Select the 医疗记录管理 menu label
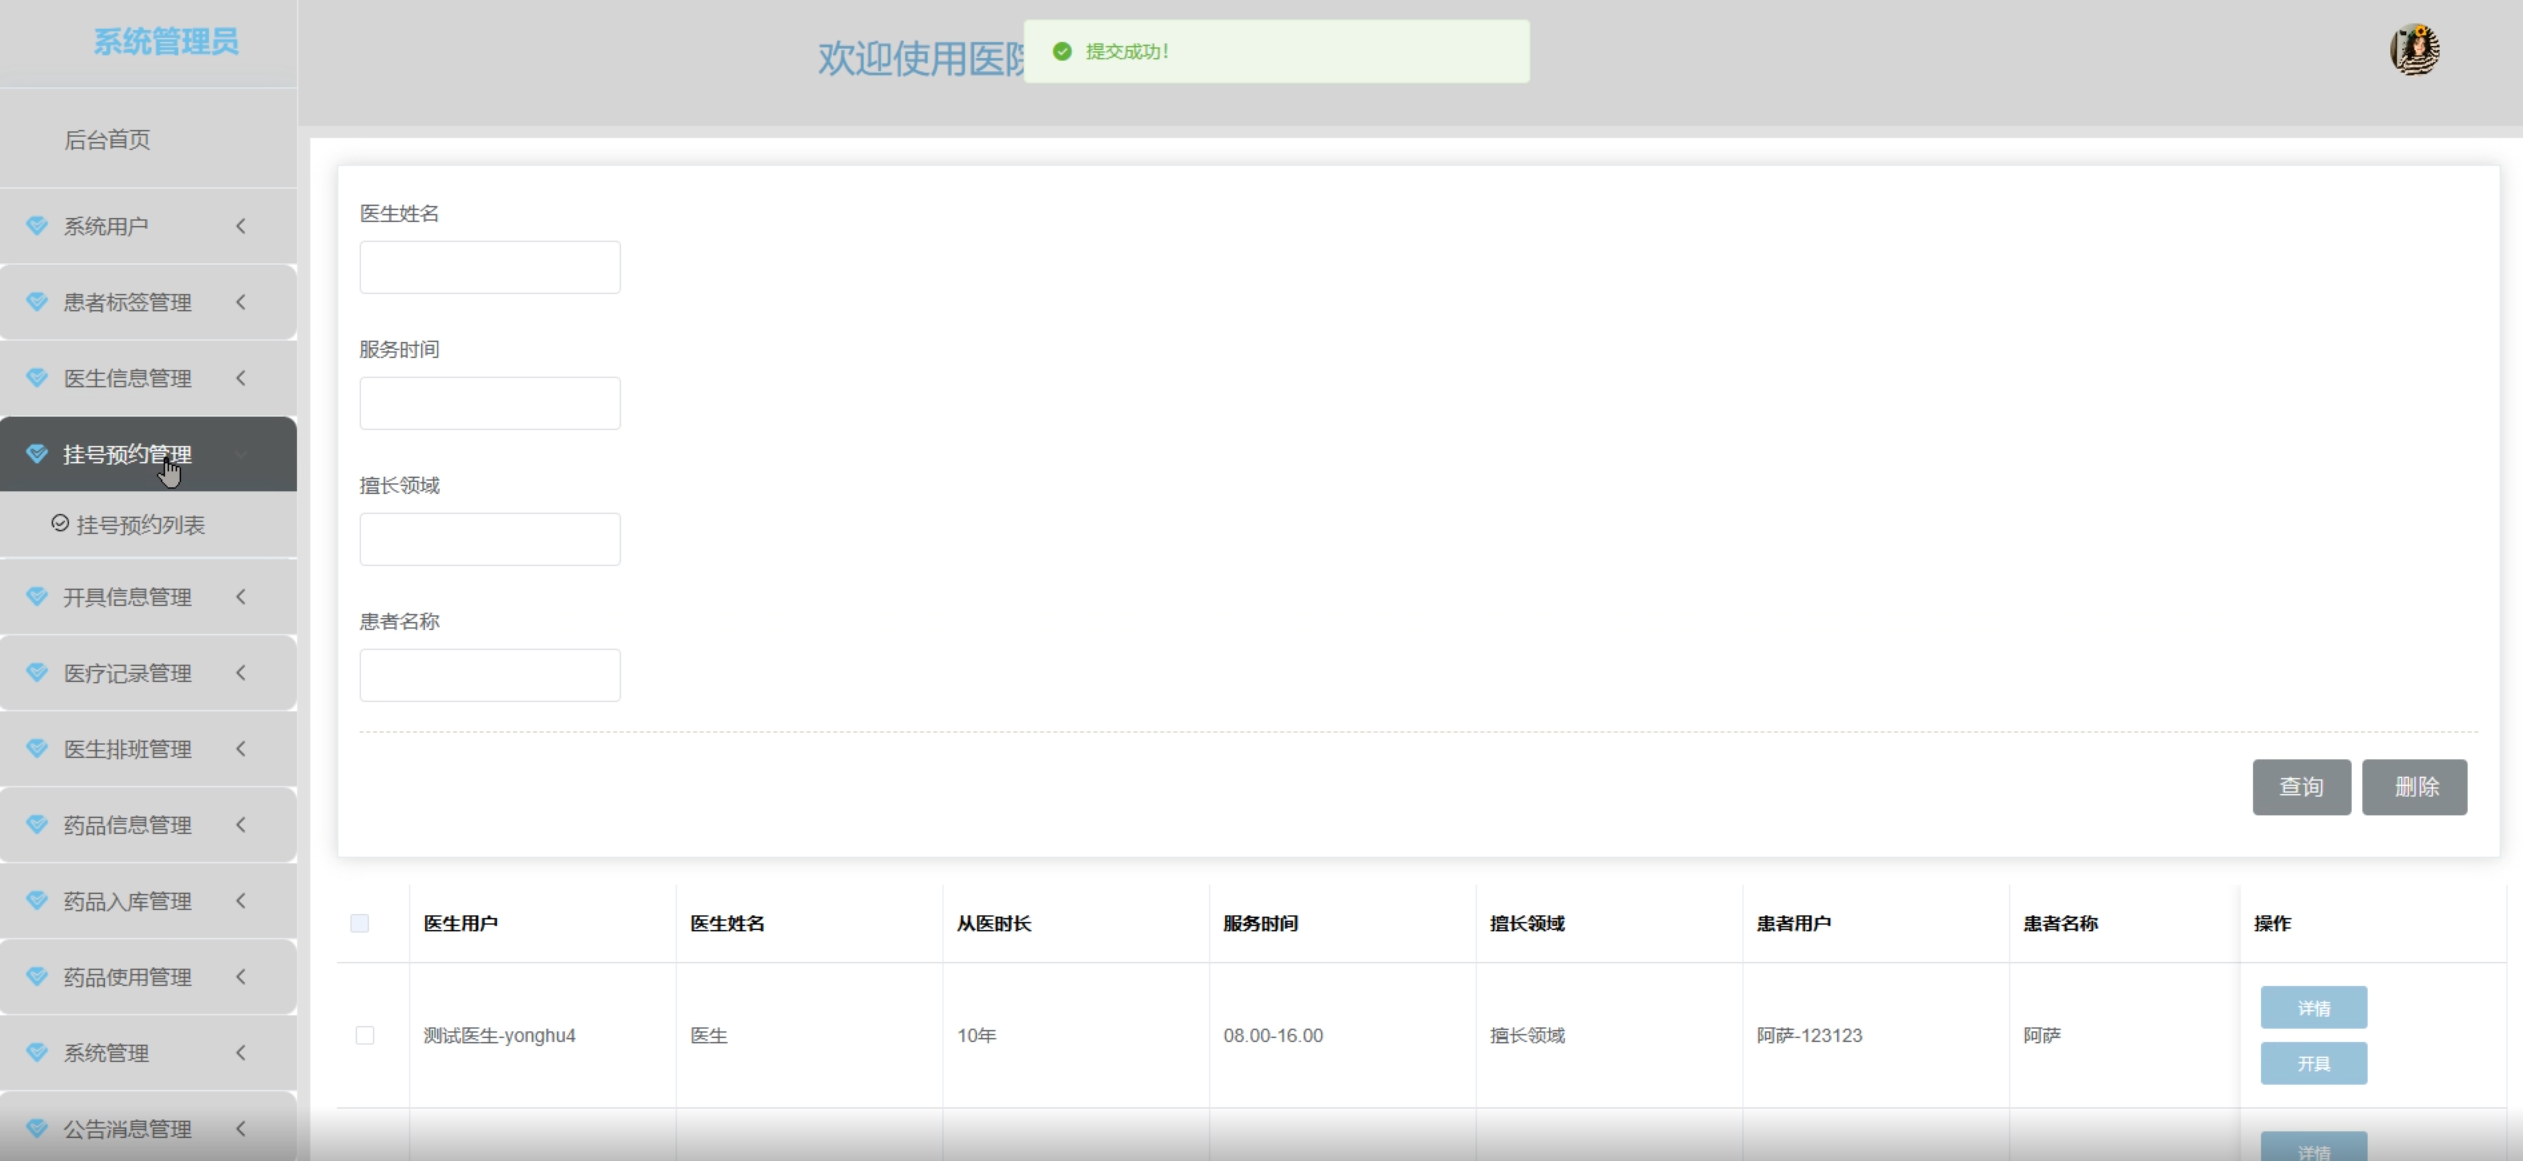The width and height of the screenshot is (2523, 1161). click(128, 673)
